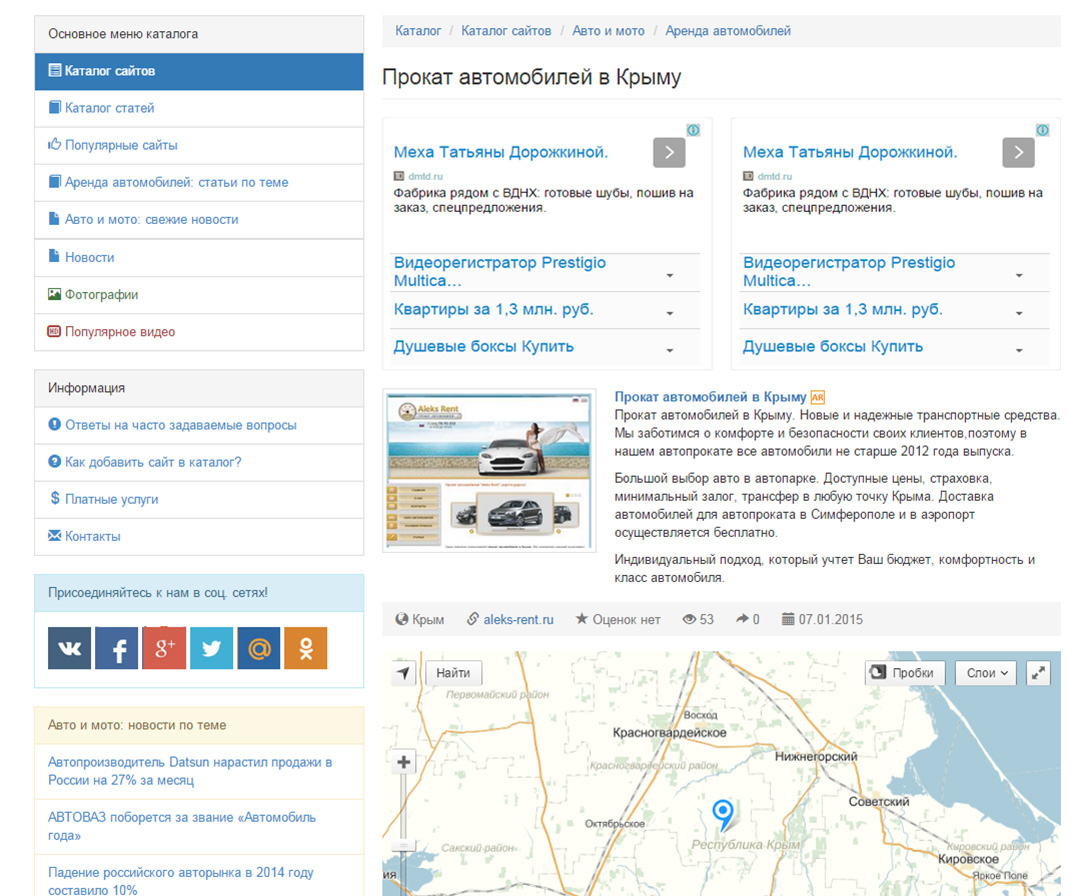Expand the map to fullscreen
Viewport: 1082px width, 896px height.
1039,673
